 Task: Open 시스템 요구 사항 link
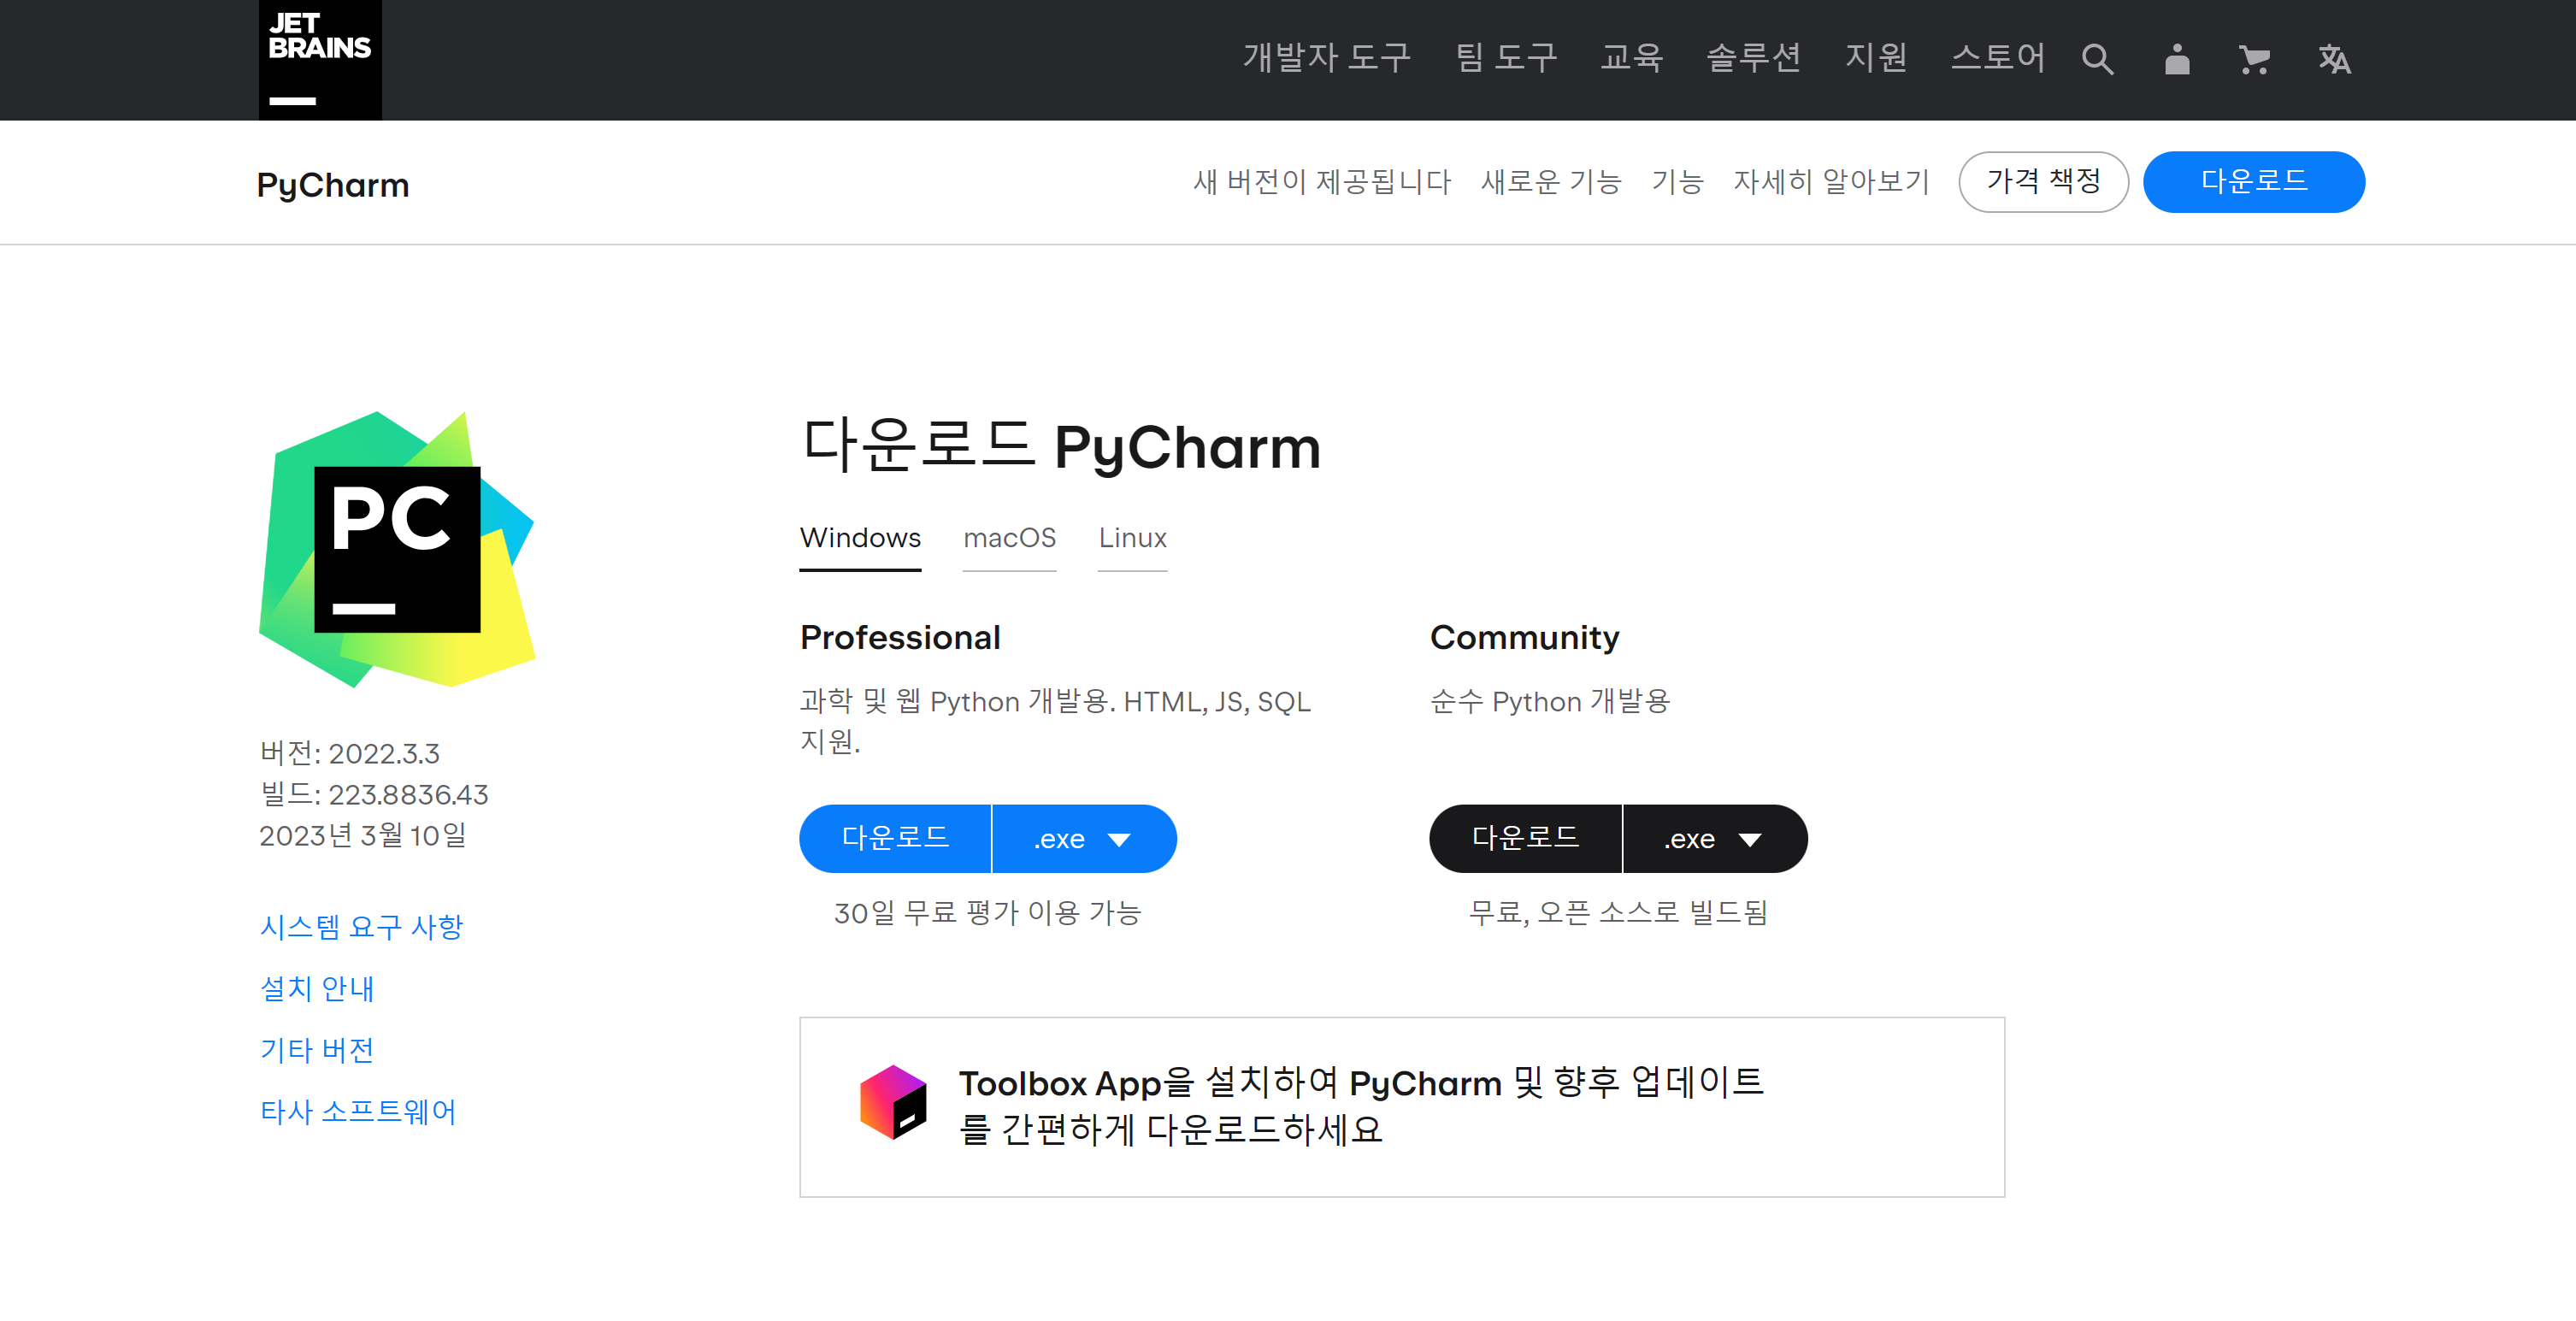361,927
